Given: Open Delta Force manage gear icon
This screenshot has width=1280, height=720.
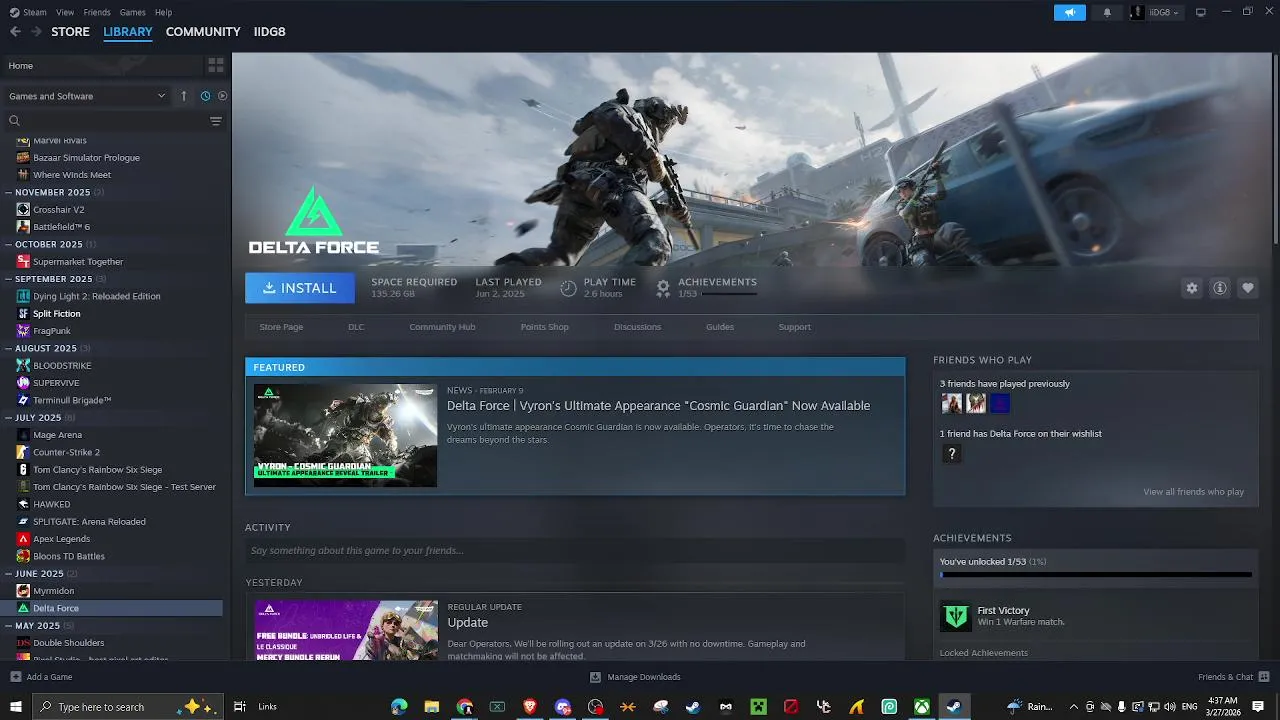Looking at the screenshot, I should [x=1191, y=288].
